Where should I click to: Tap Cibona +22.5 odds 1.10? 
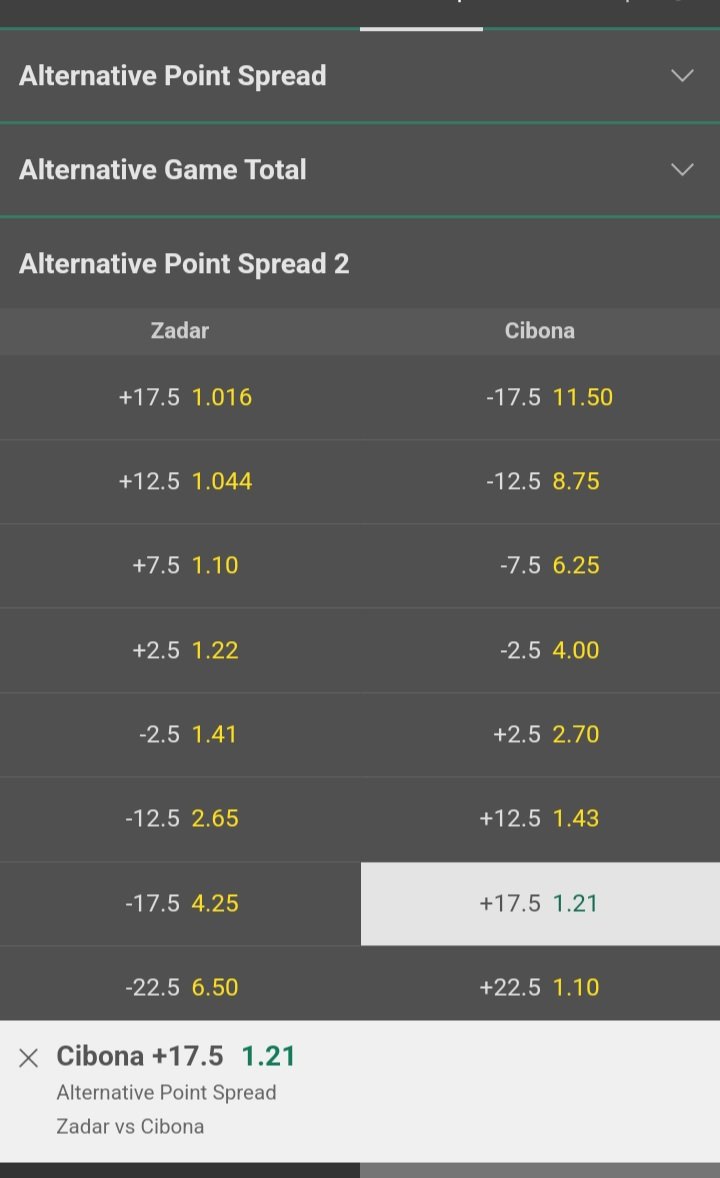click(540, 987)
